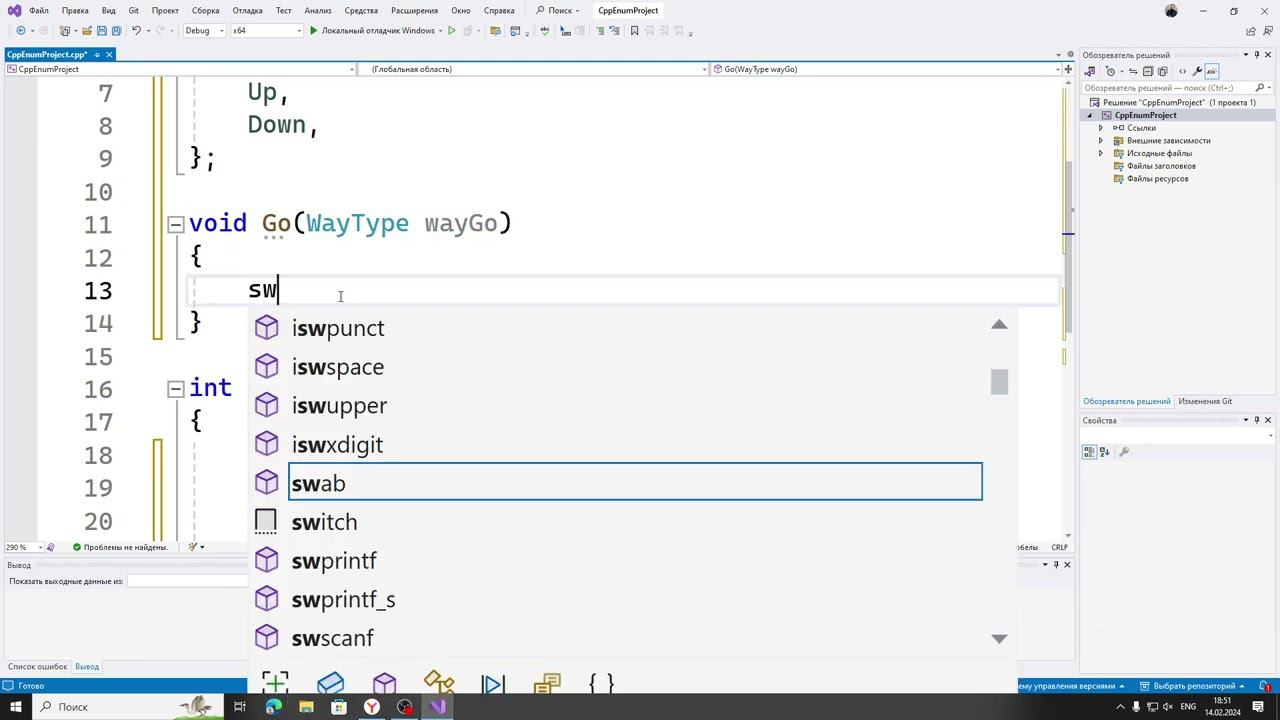Toggle the yellow class filter in IntelliSense bar

pos(439,684)
